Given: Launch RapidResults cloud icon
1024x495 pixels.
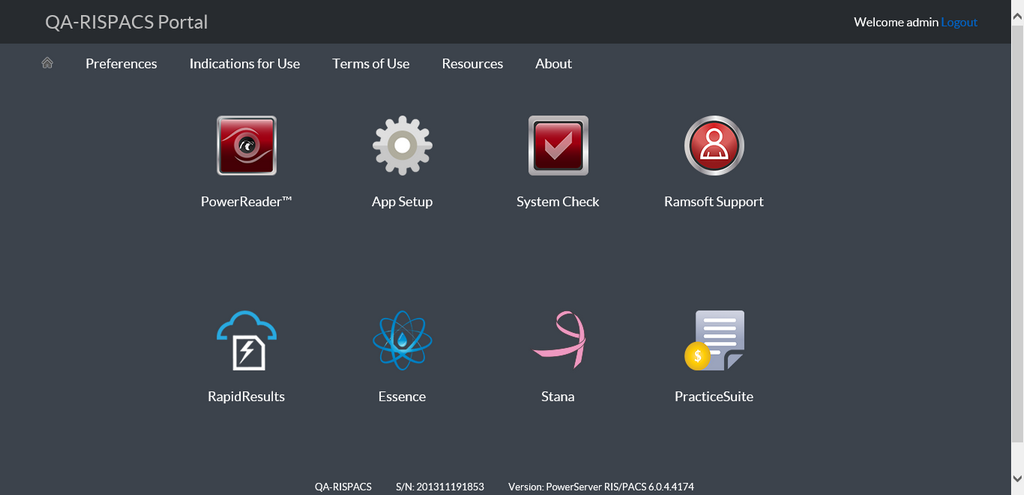Looking at the screenshot, I should [246, 340].
